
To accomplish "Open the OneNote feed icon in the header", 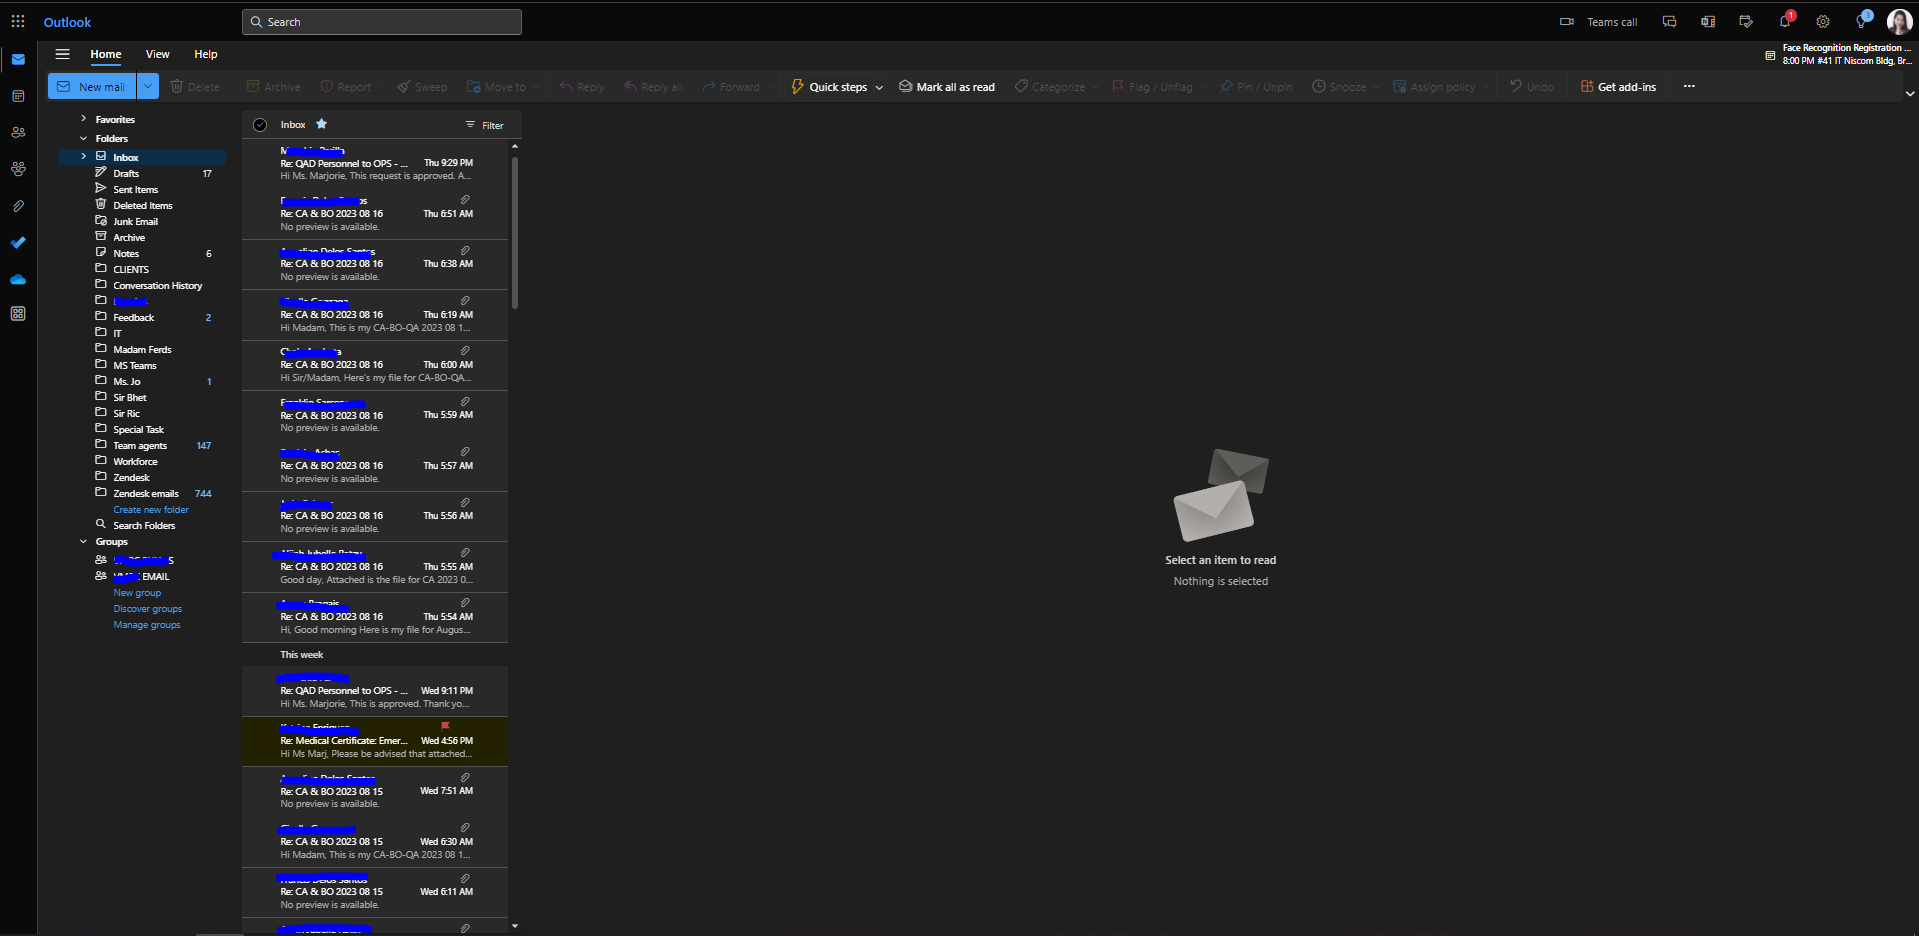I will (x=1708, y=22).
